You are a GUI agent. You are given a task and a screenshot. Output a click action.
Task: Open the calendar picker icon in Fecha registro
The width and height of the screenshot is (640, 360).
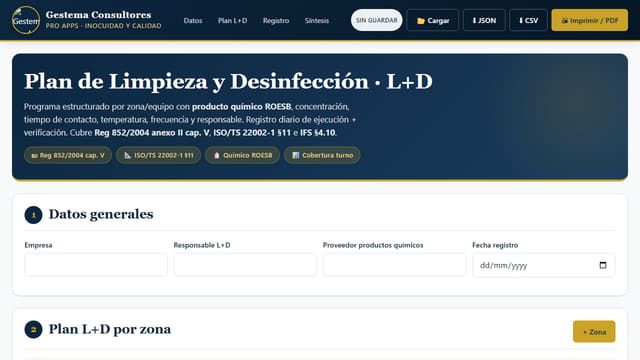pyautogui.click(x=602, y=265)
